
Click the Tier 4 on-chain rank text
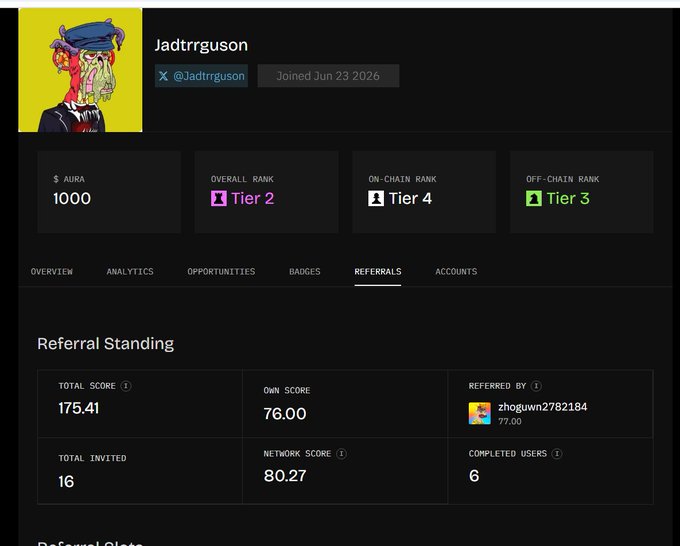pos(410,199)
